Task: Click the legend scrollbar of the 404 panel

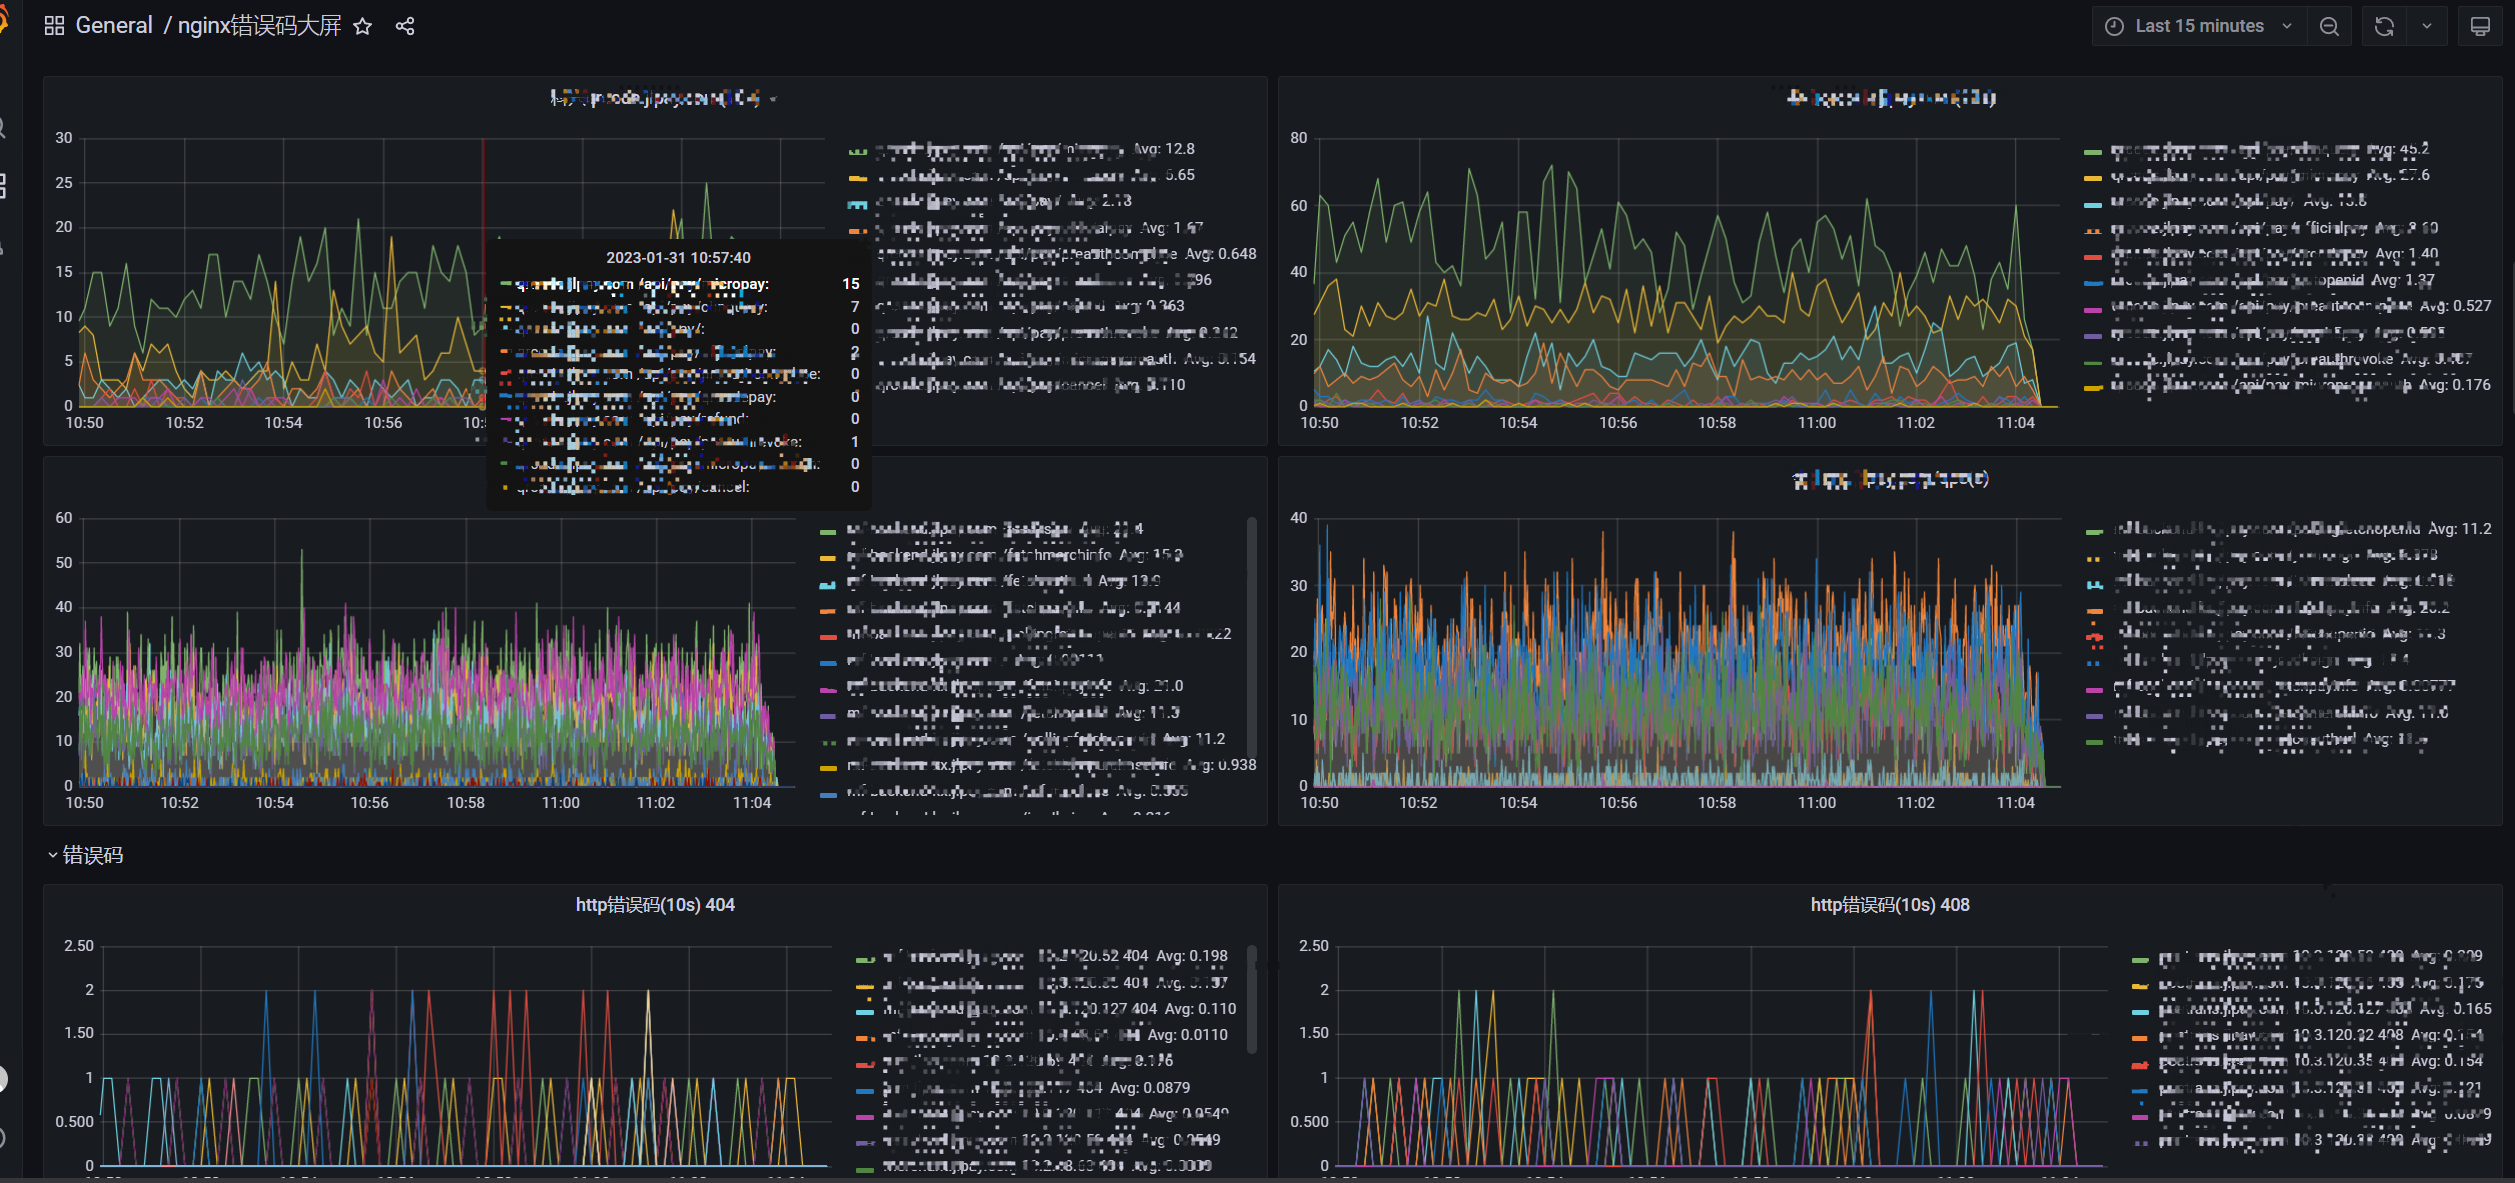Action: pyautogui.click(x=1251, y=1000)
